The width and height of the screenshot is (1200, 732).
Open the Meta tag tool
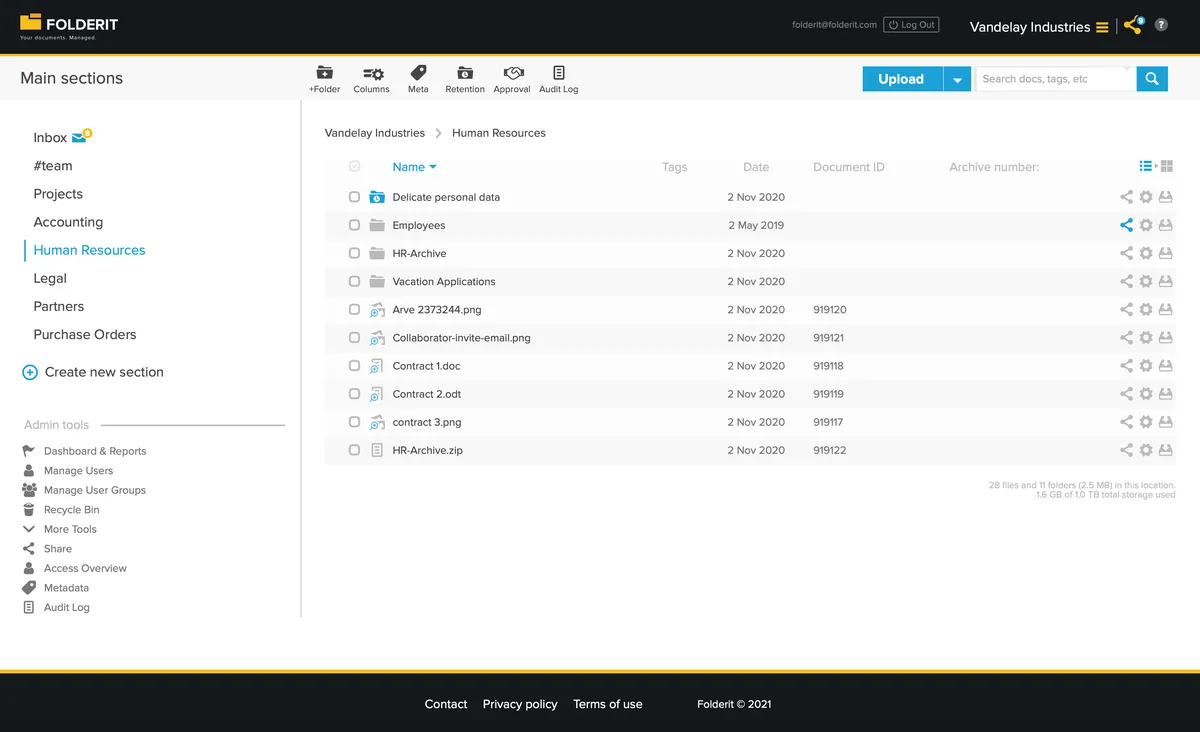pyautogui.click(x=418, y=79)
